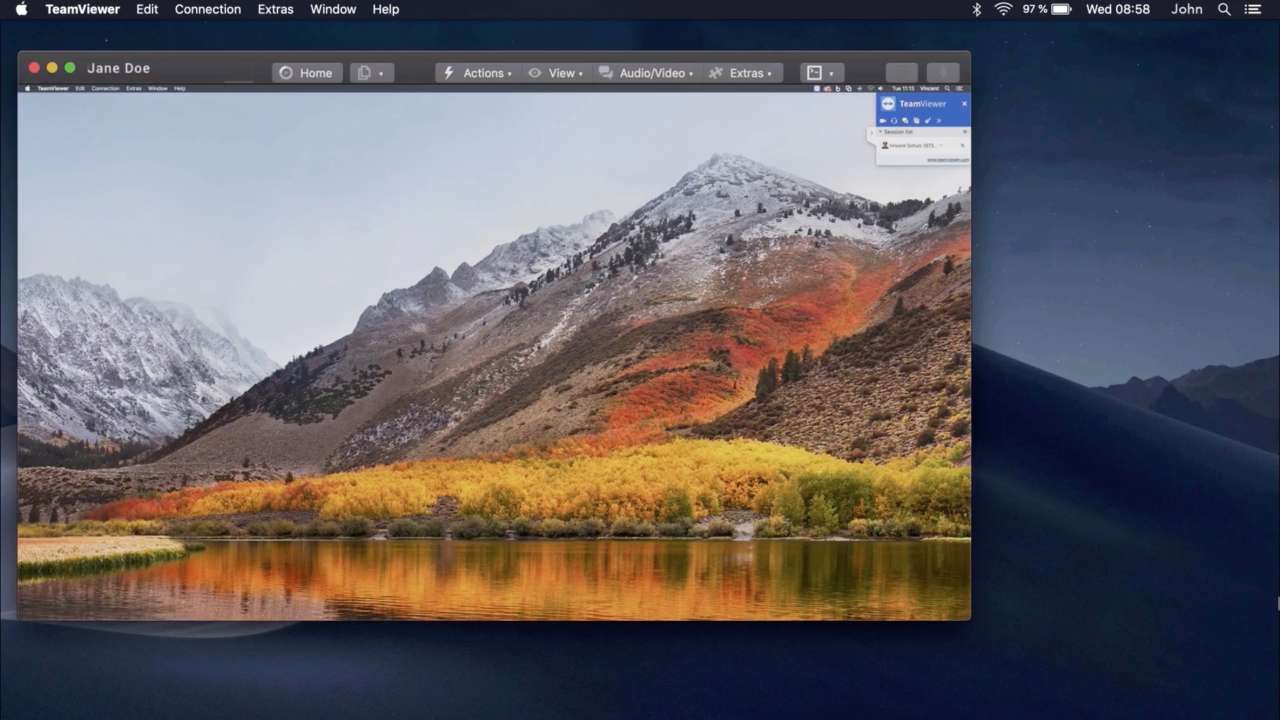Open Spotlight search magnifier icon
This screenshot has width=1280, height=720.
coord(1224,9)
